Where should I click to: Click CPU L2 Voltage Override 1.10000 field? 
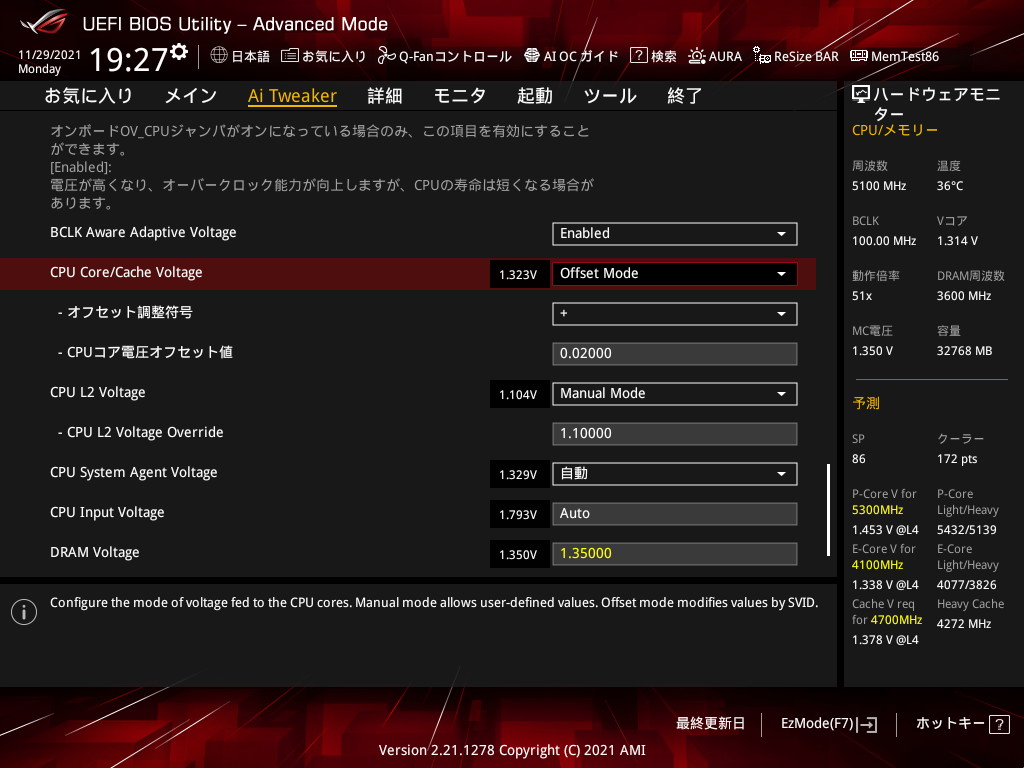click(675, 434)
